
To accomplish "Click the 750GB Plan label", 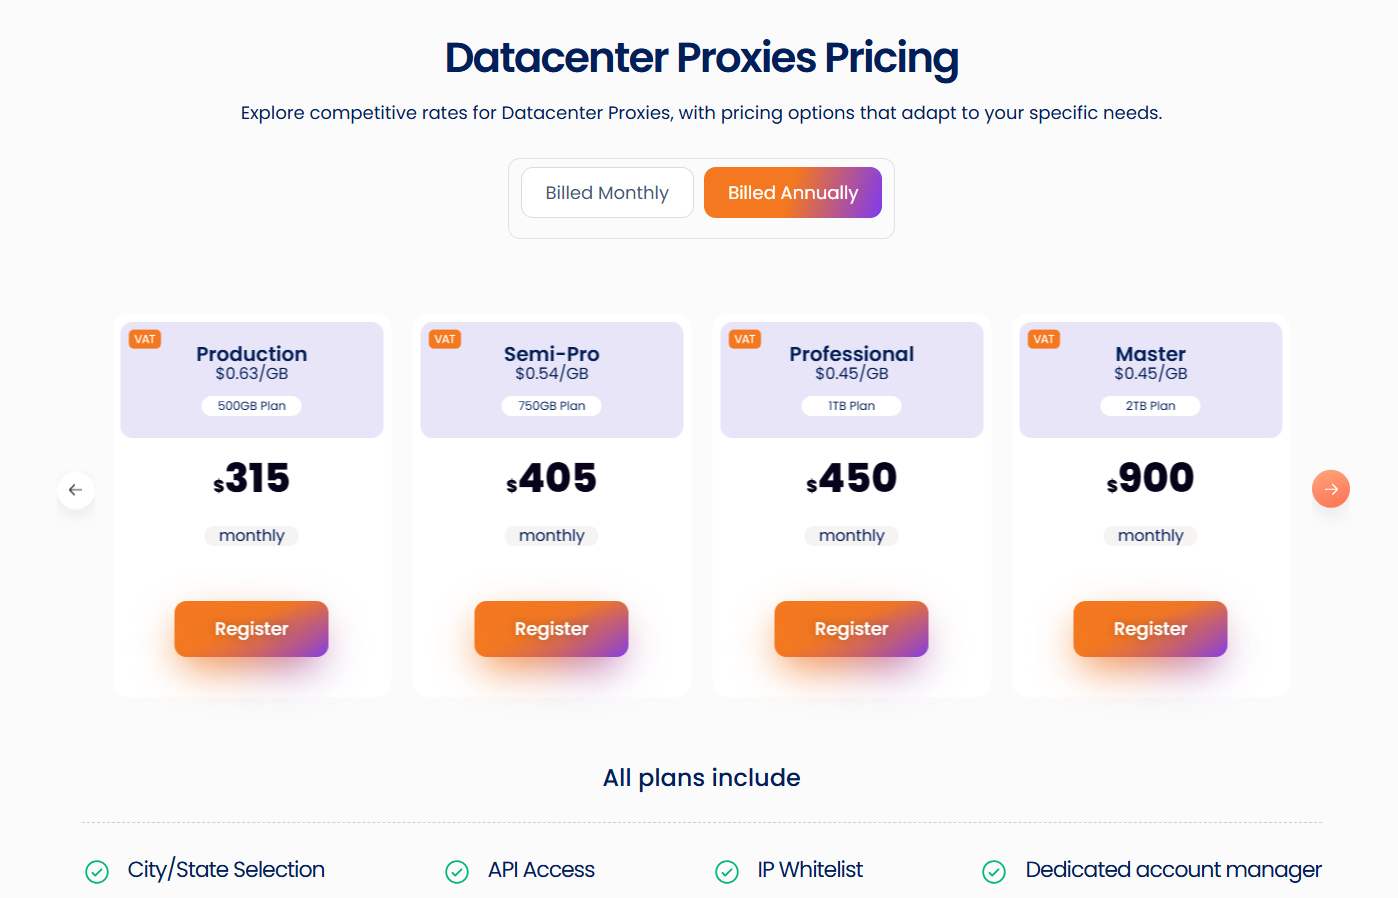I will click(552, 406).
